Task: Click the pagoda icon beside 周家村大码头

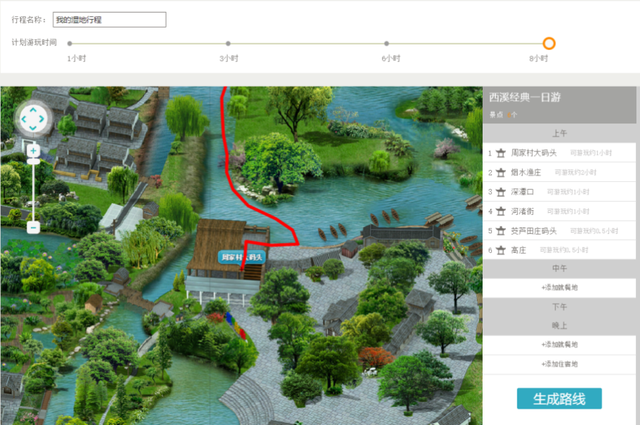Action: [x=500, y=153]
